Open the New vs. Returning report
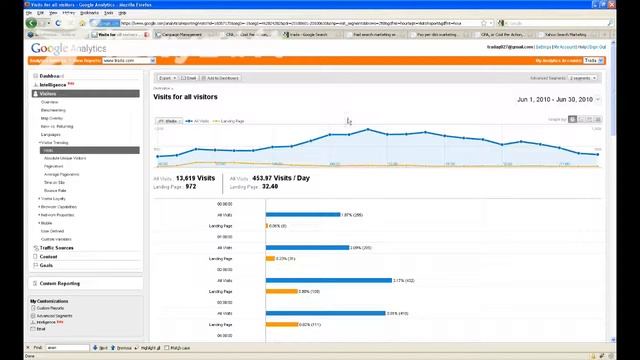640x360 pixels. click(57, 127)
